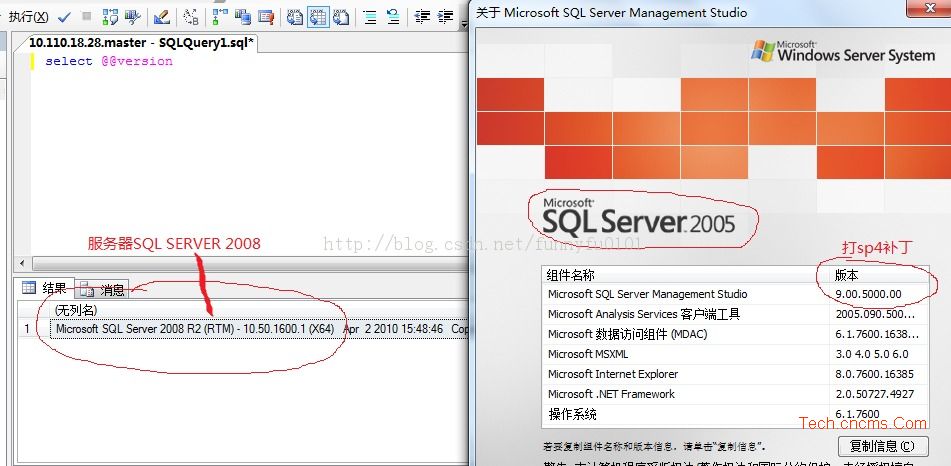This screenshot has width=951, height=466.
Task: Toggle Include Client Statistics
Action: [x=243, y=16]
